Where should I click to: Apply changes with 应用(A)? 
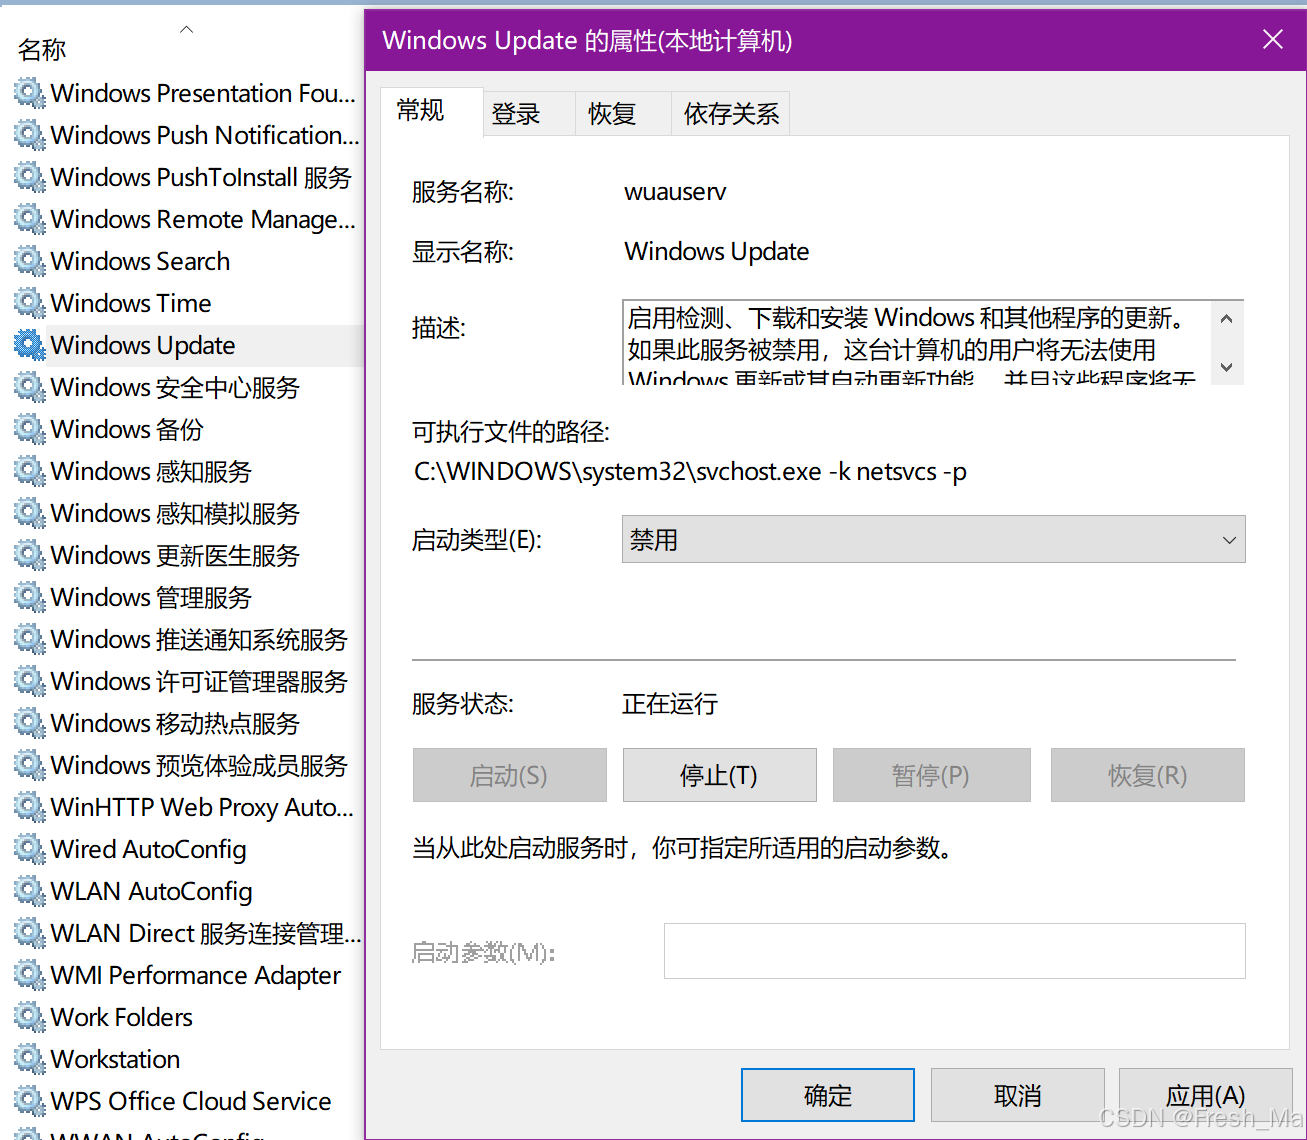(x=1205, y=1096)
